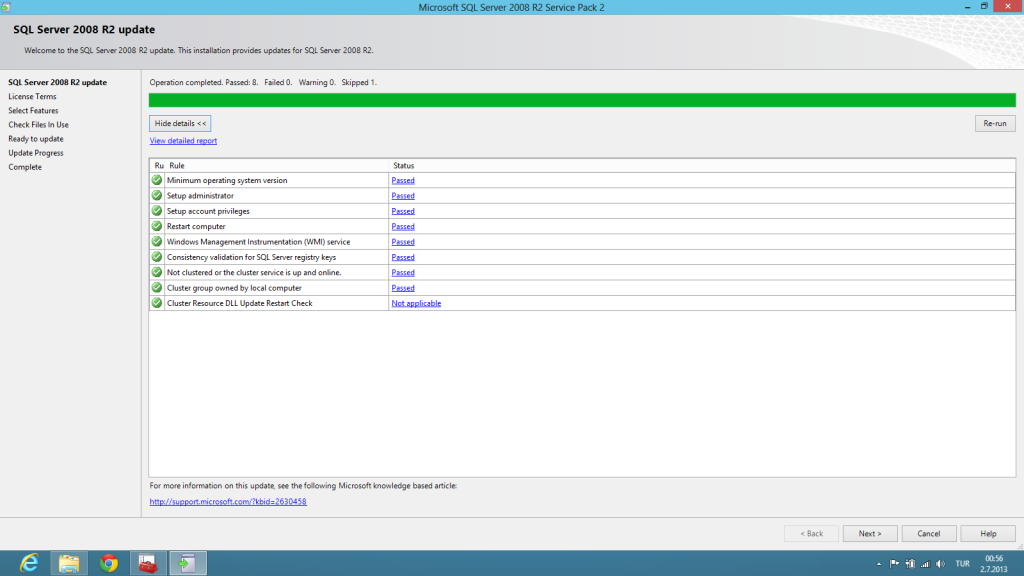Open Internet Explorer from taskbar
The height and width of the screenshot is (576, 1024).
point(29,563)
